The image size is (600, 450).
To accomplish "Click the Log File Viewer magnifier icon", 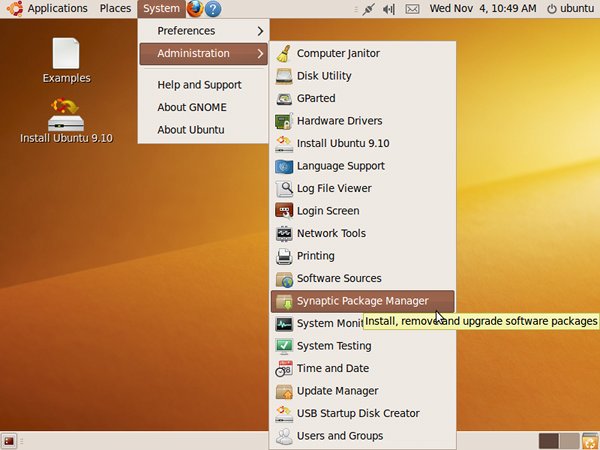I will pos(284,188).
